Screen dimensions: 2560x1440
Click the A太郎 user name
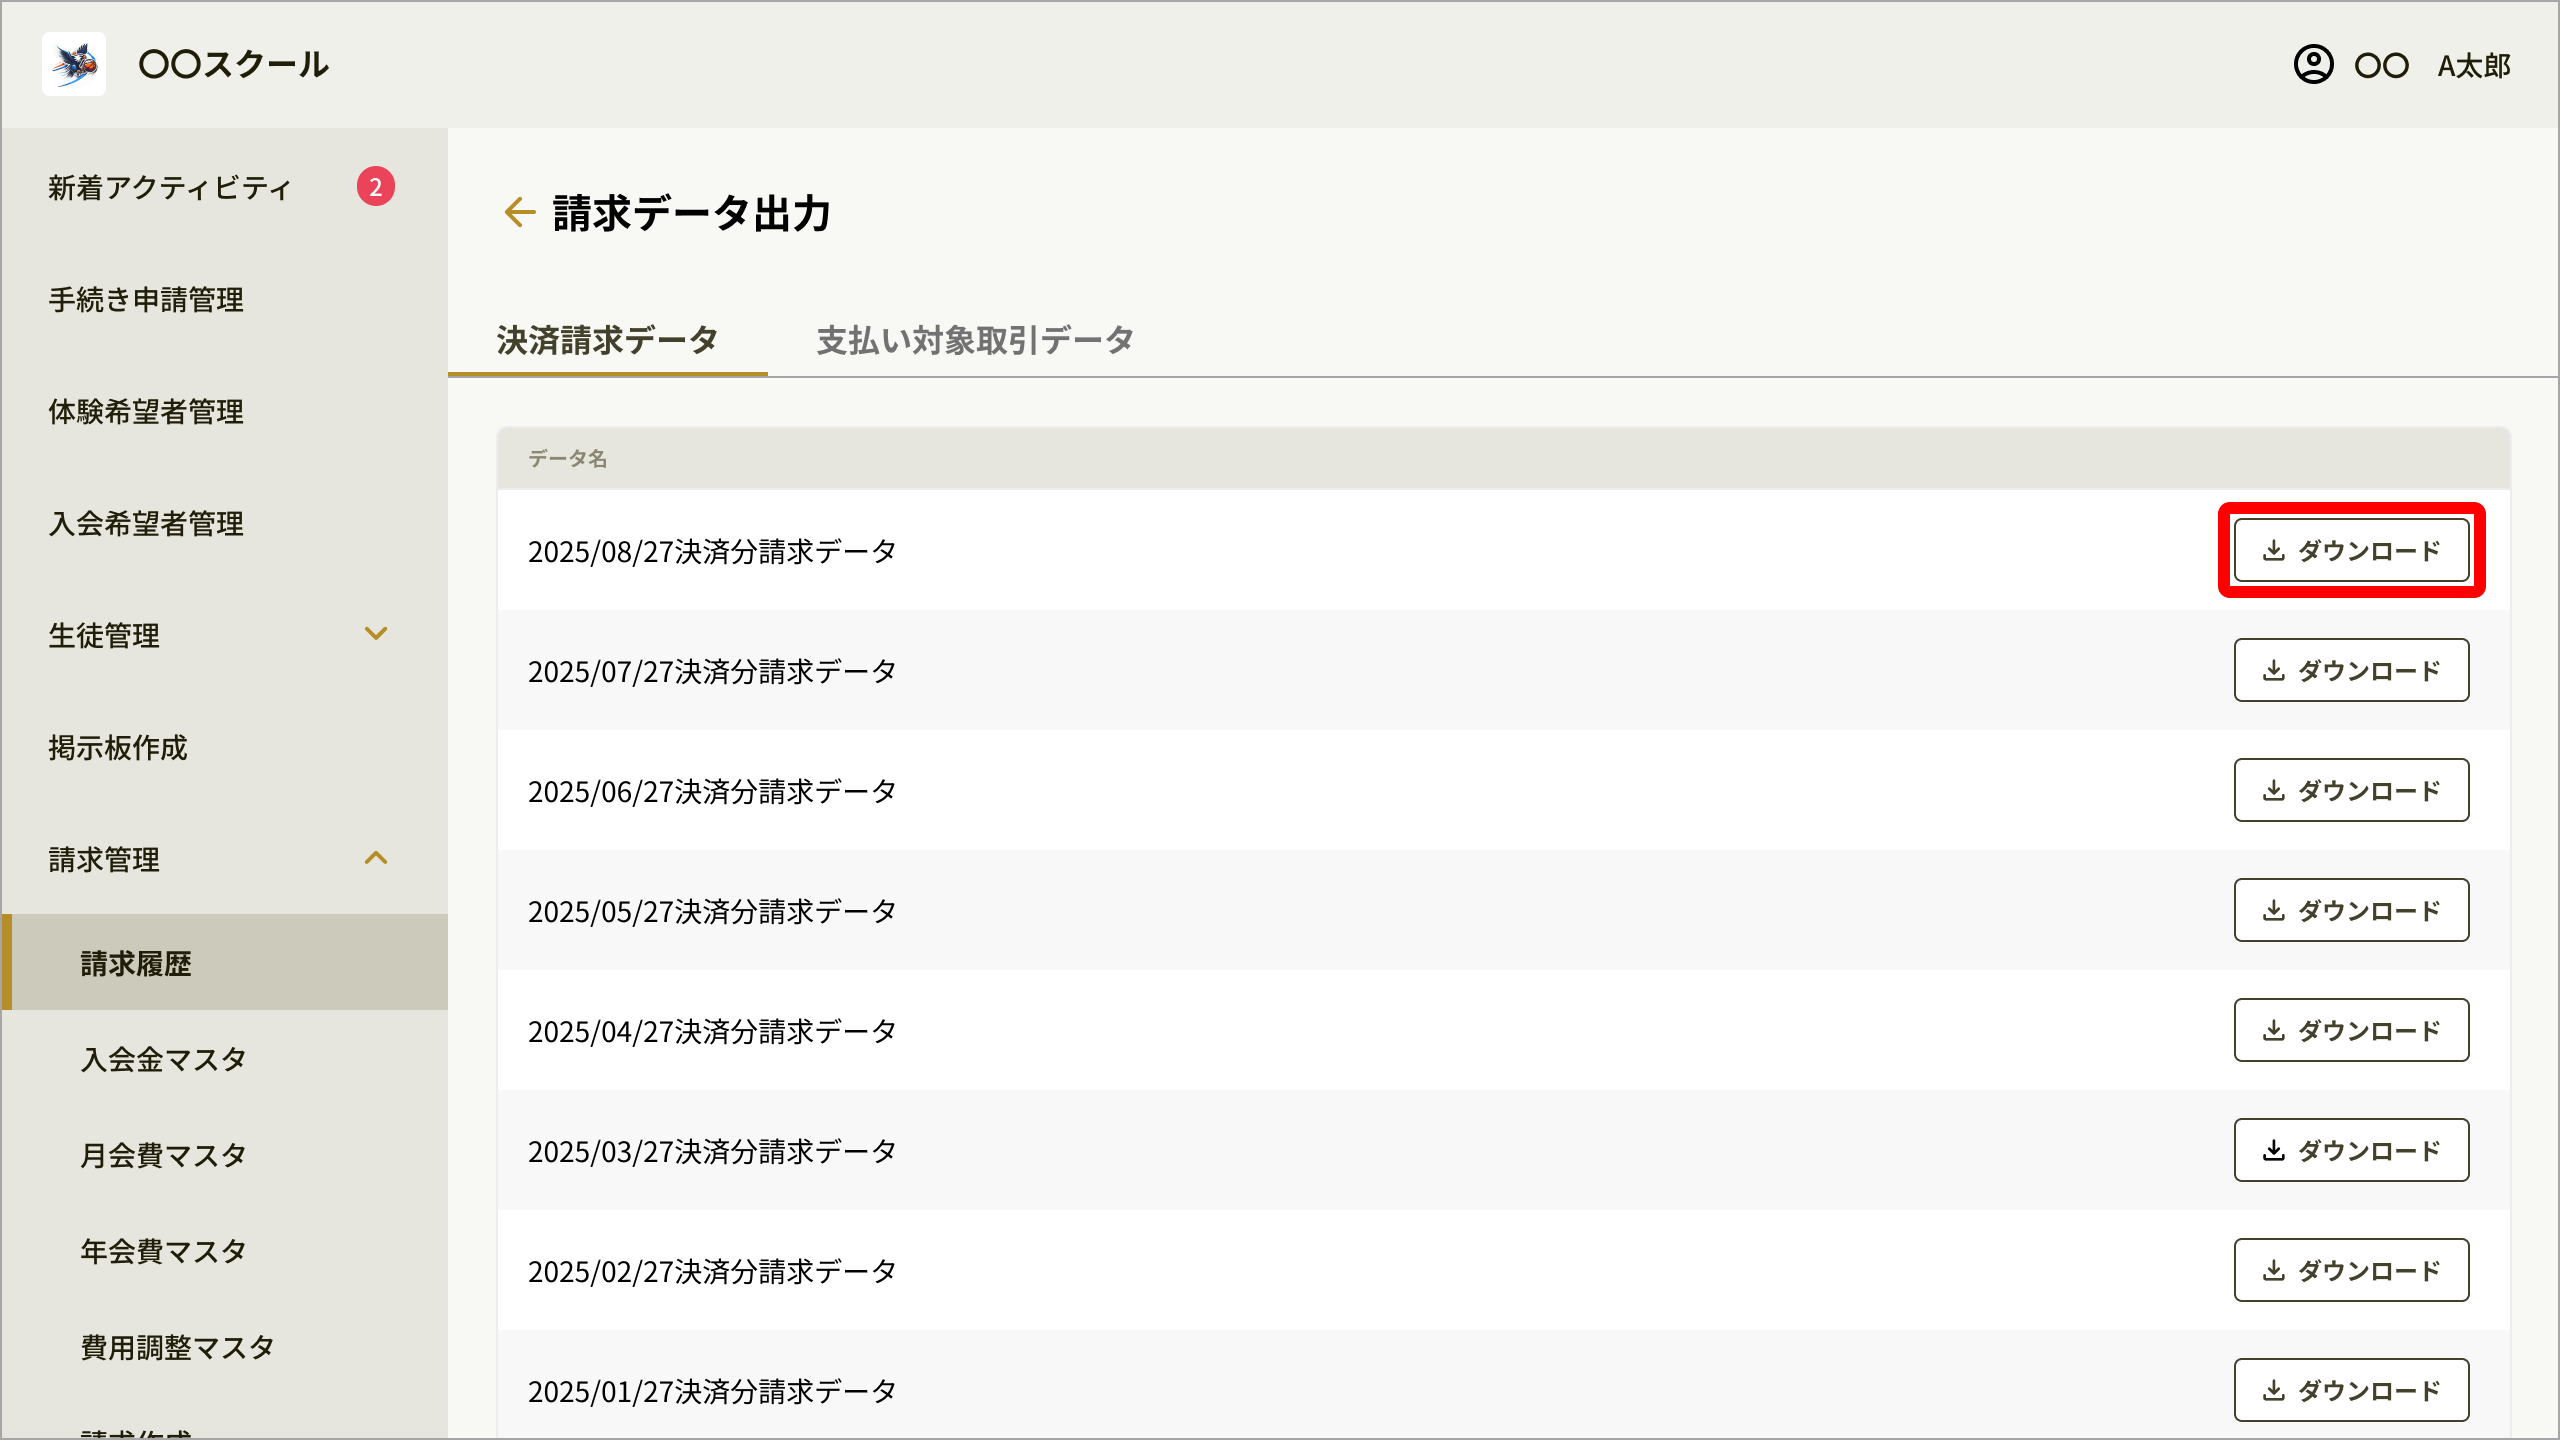coord(2474,66)
